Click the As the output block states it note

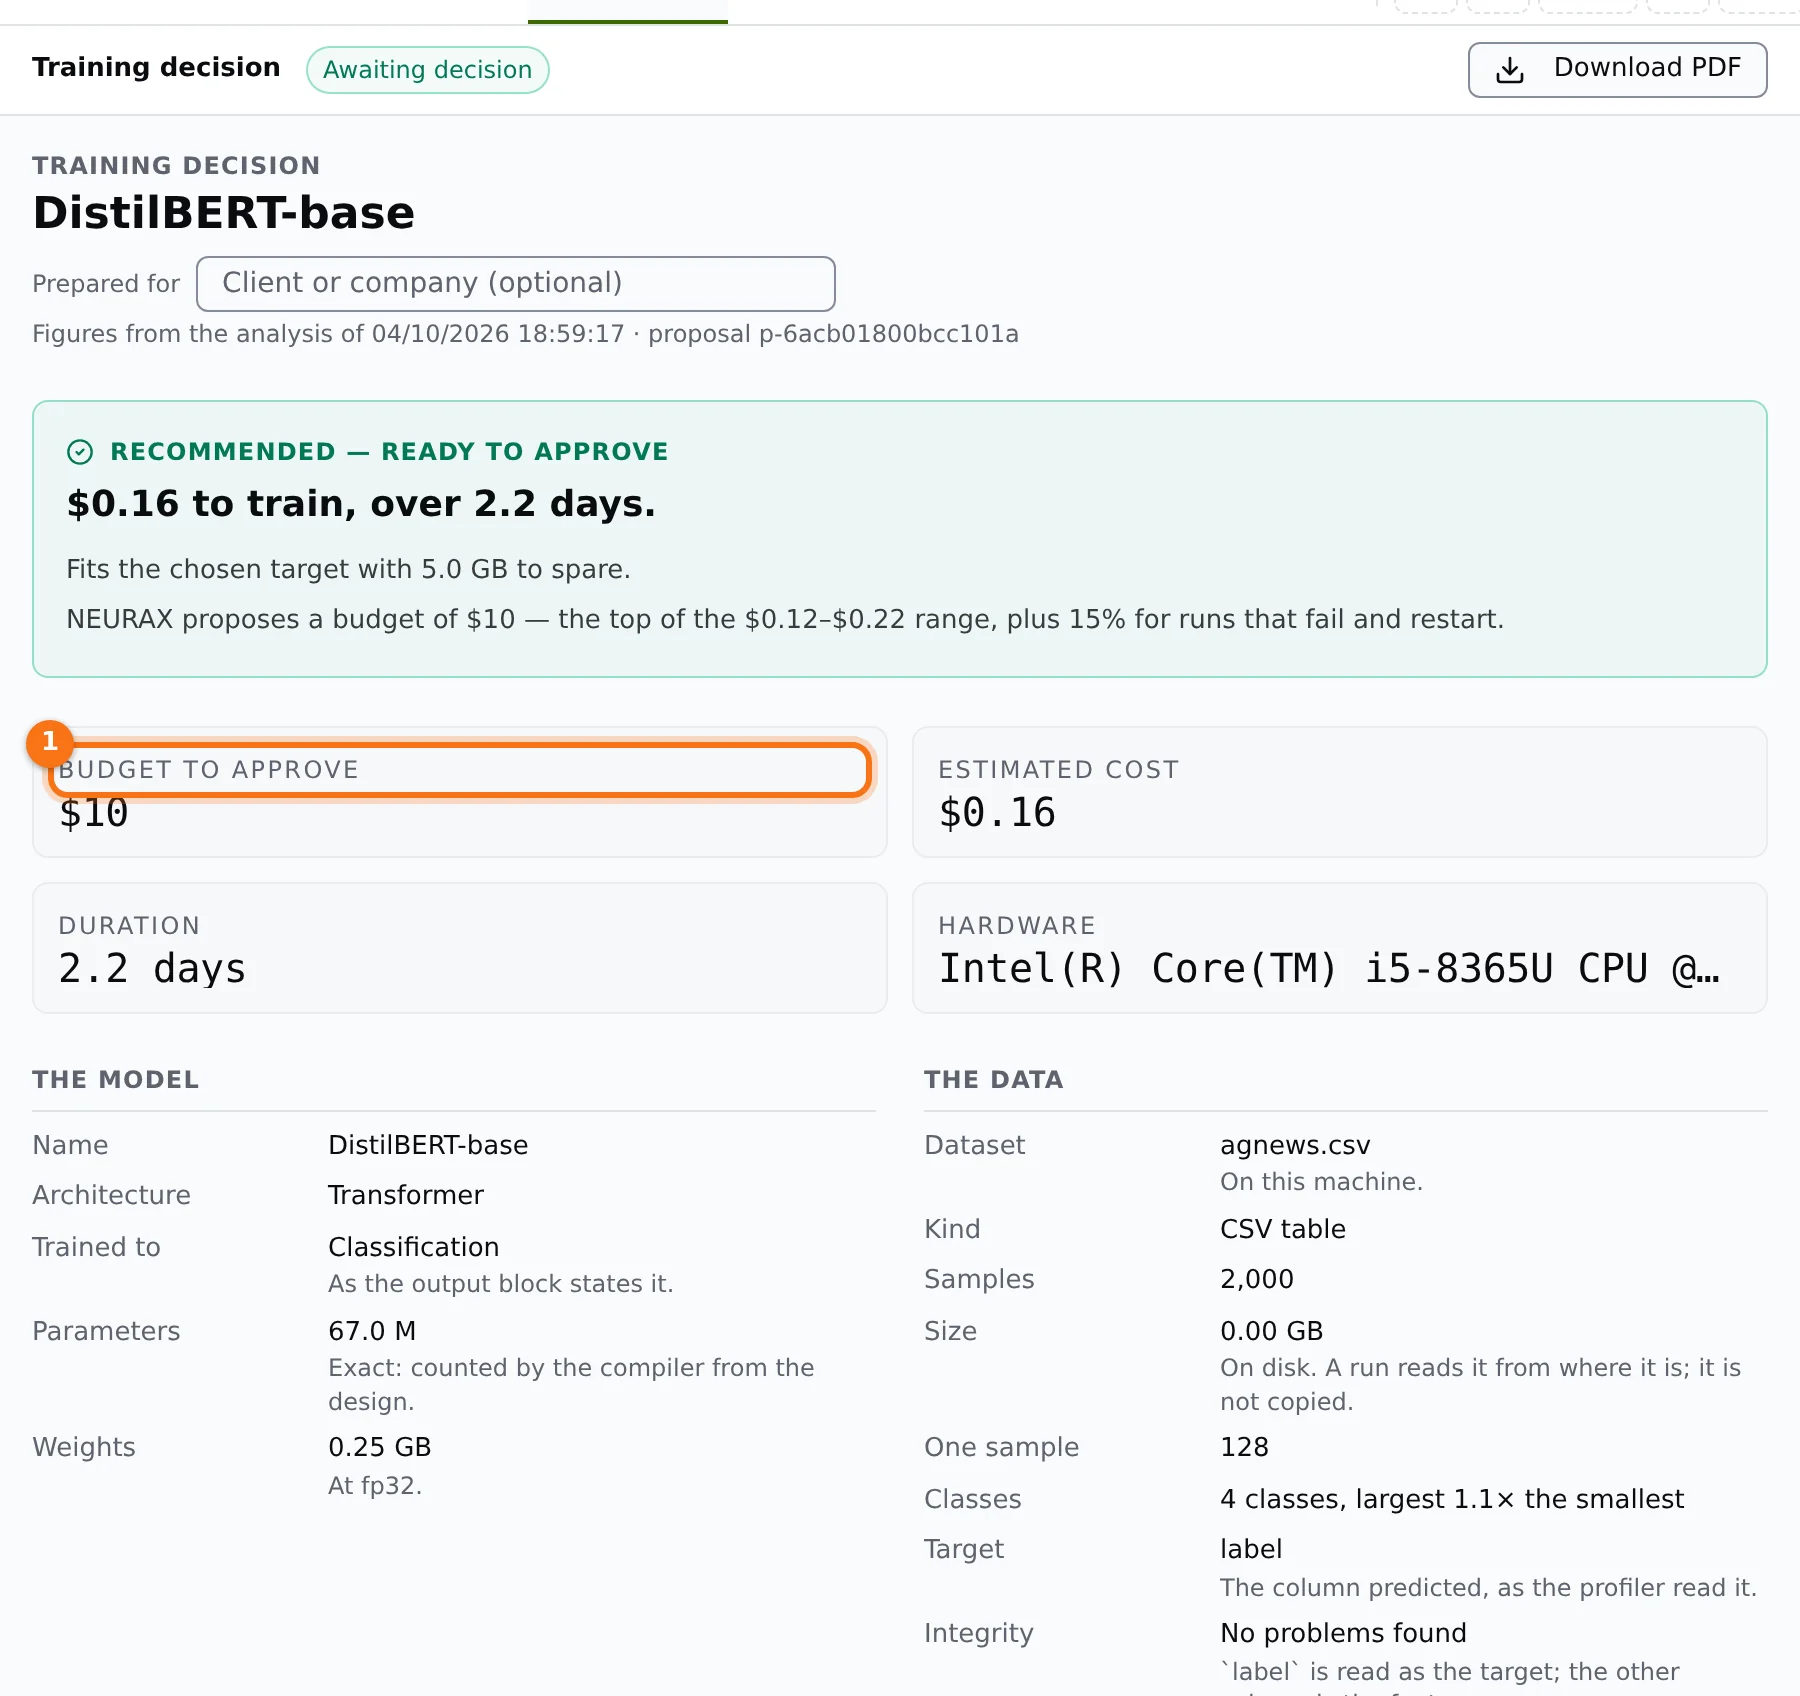click(501, 1283)
